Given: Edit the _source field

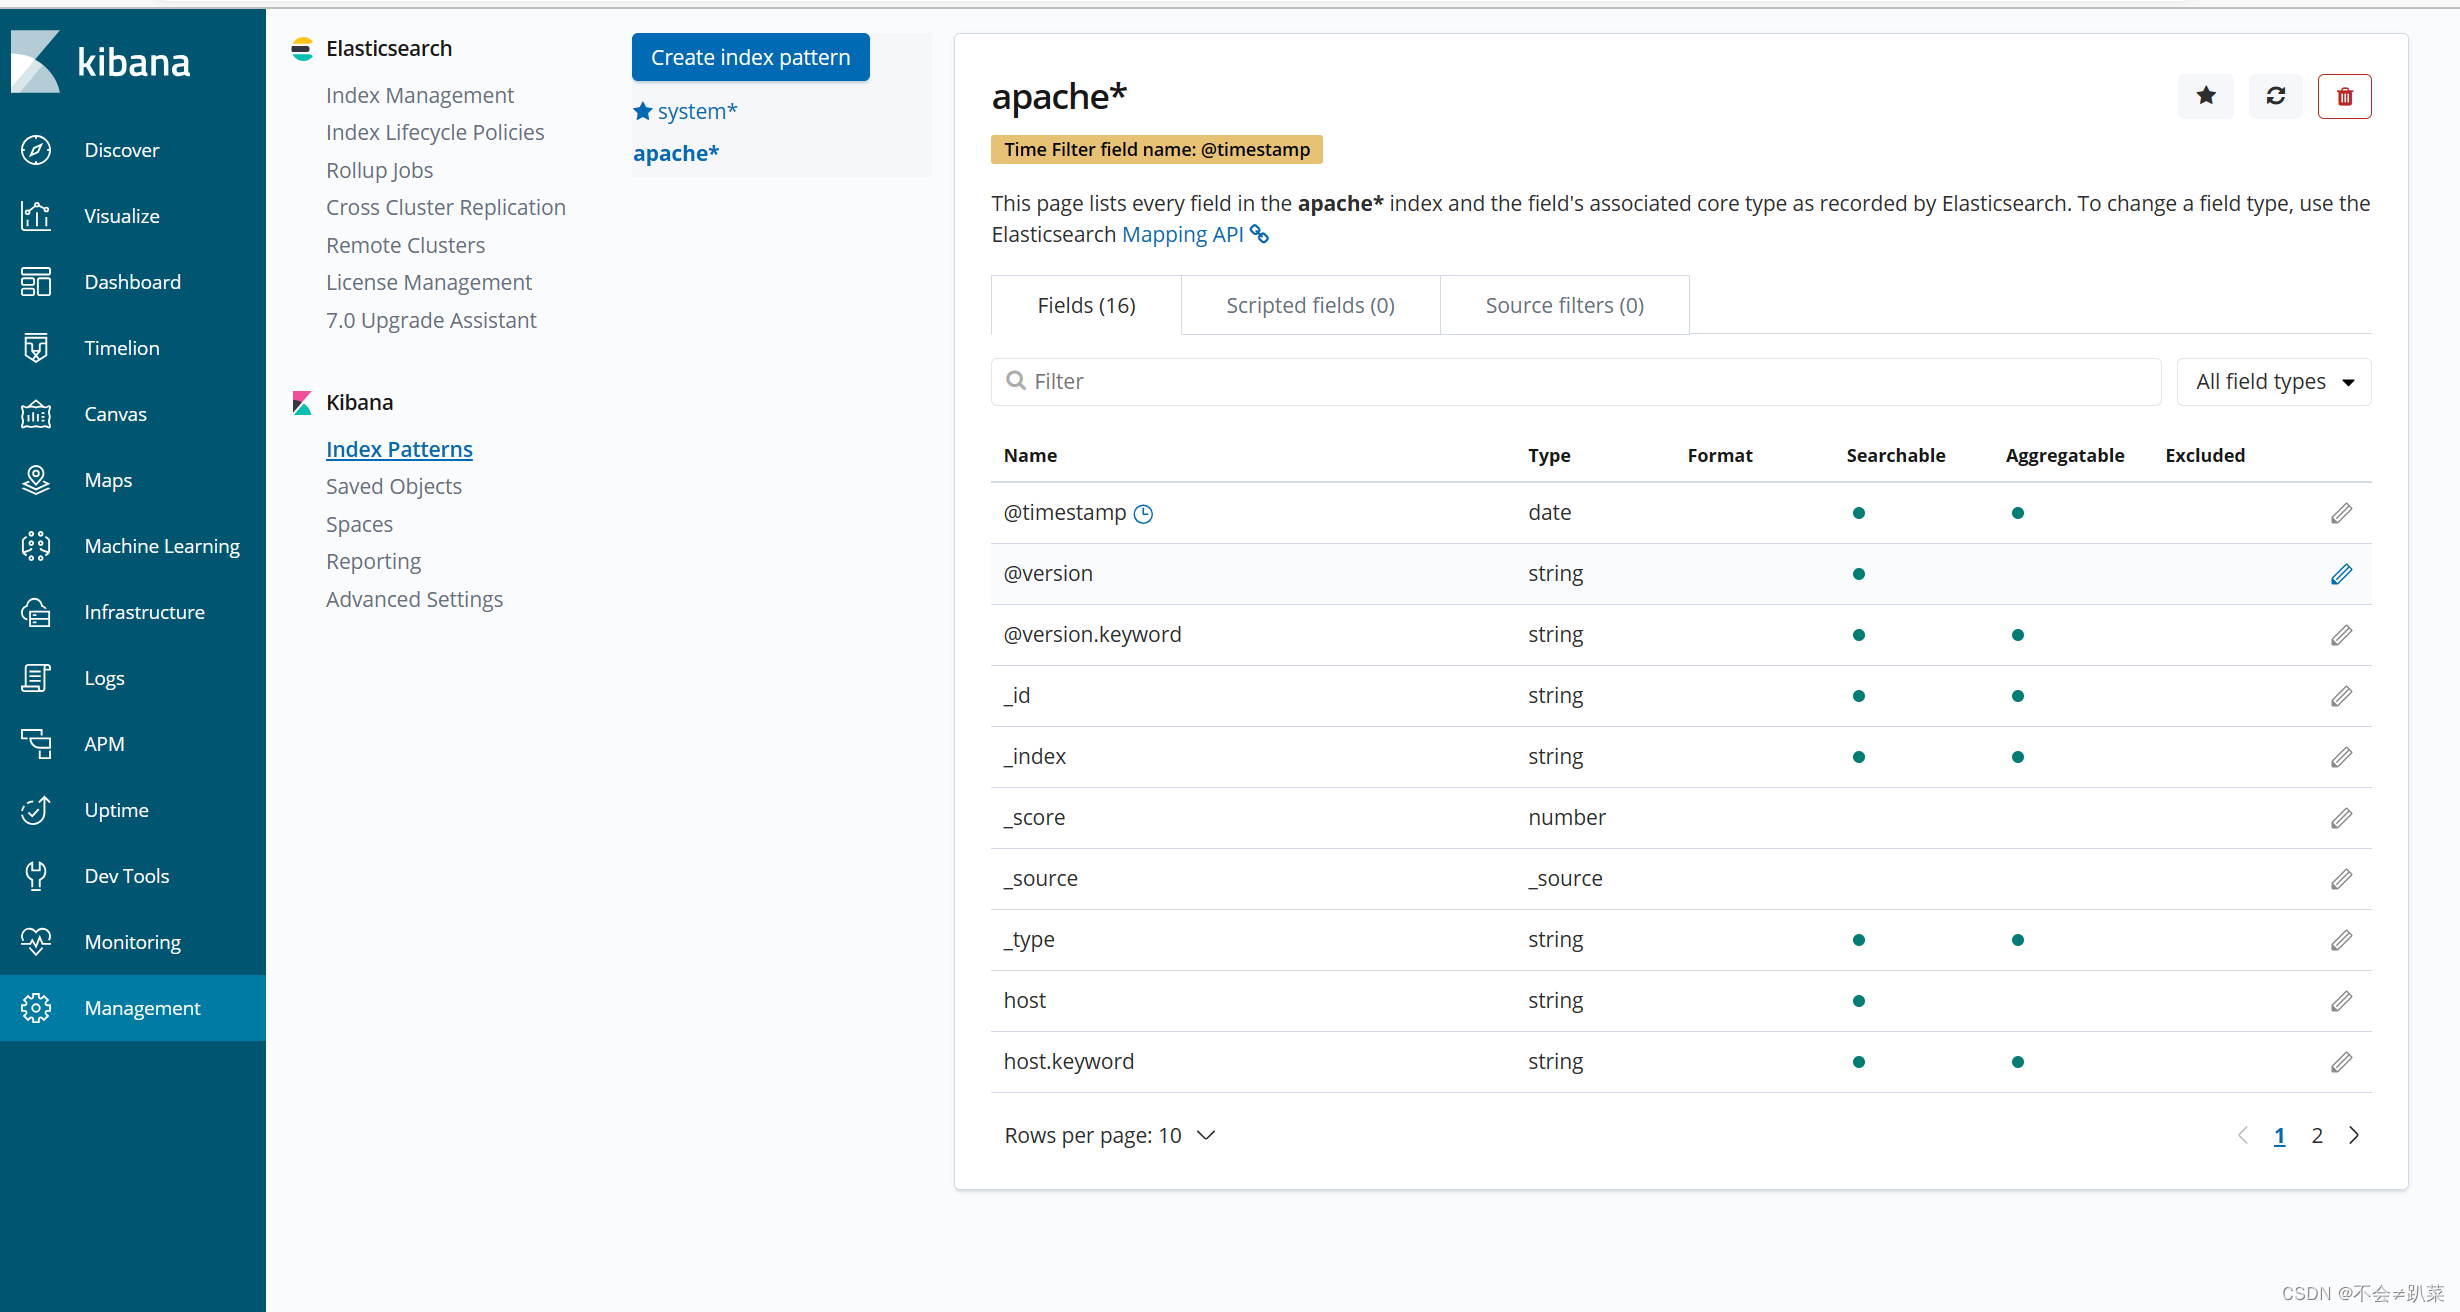Looking at the screenshot, I should coord(2341,879).
